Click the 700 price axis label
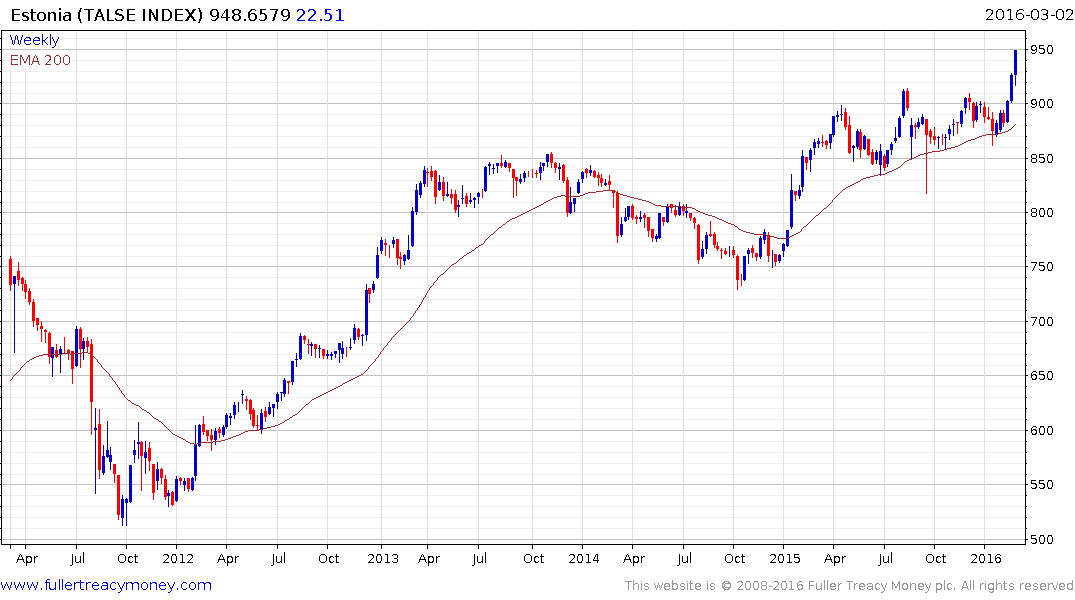 (1041, 322)
